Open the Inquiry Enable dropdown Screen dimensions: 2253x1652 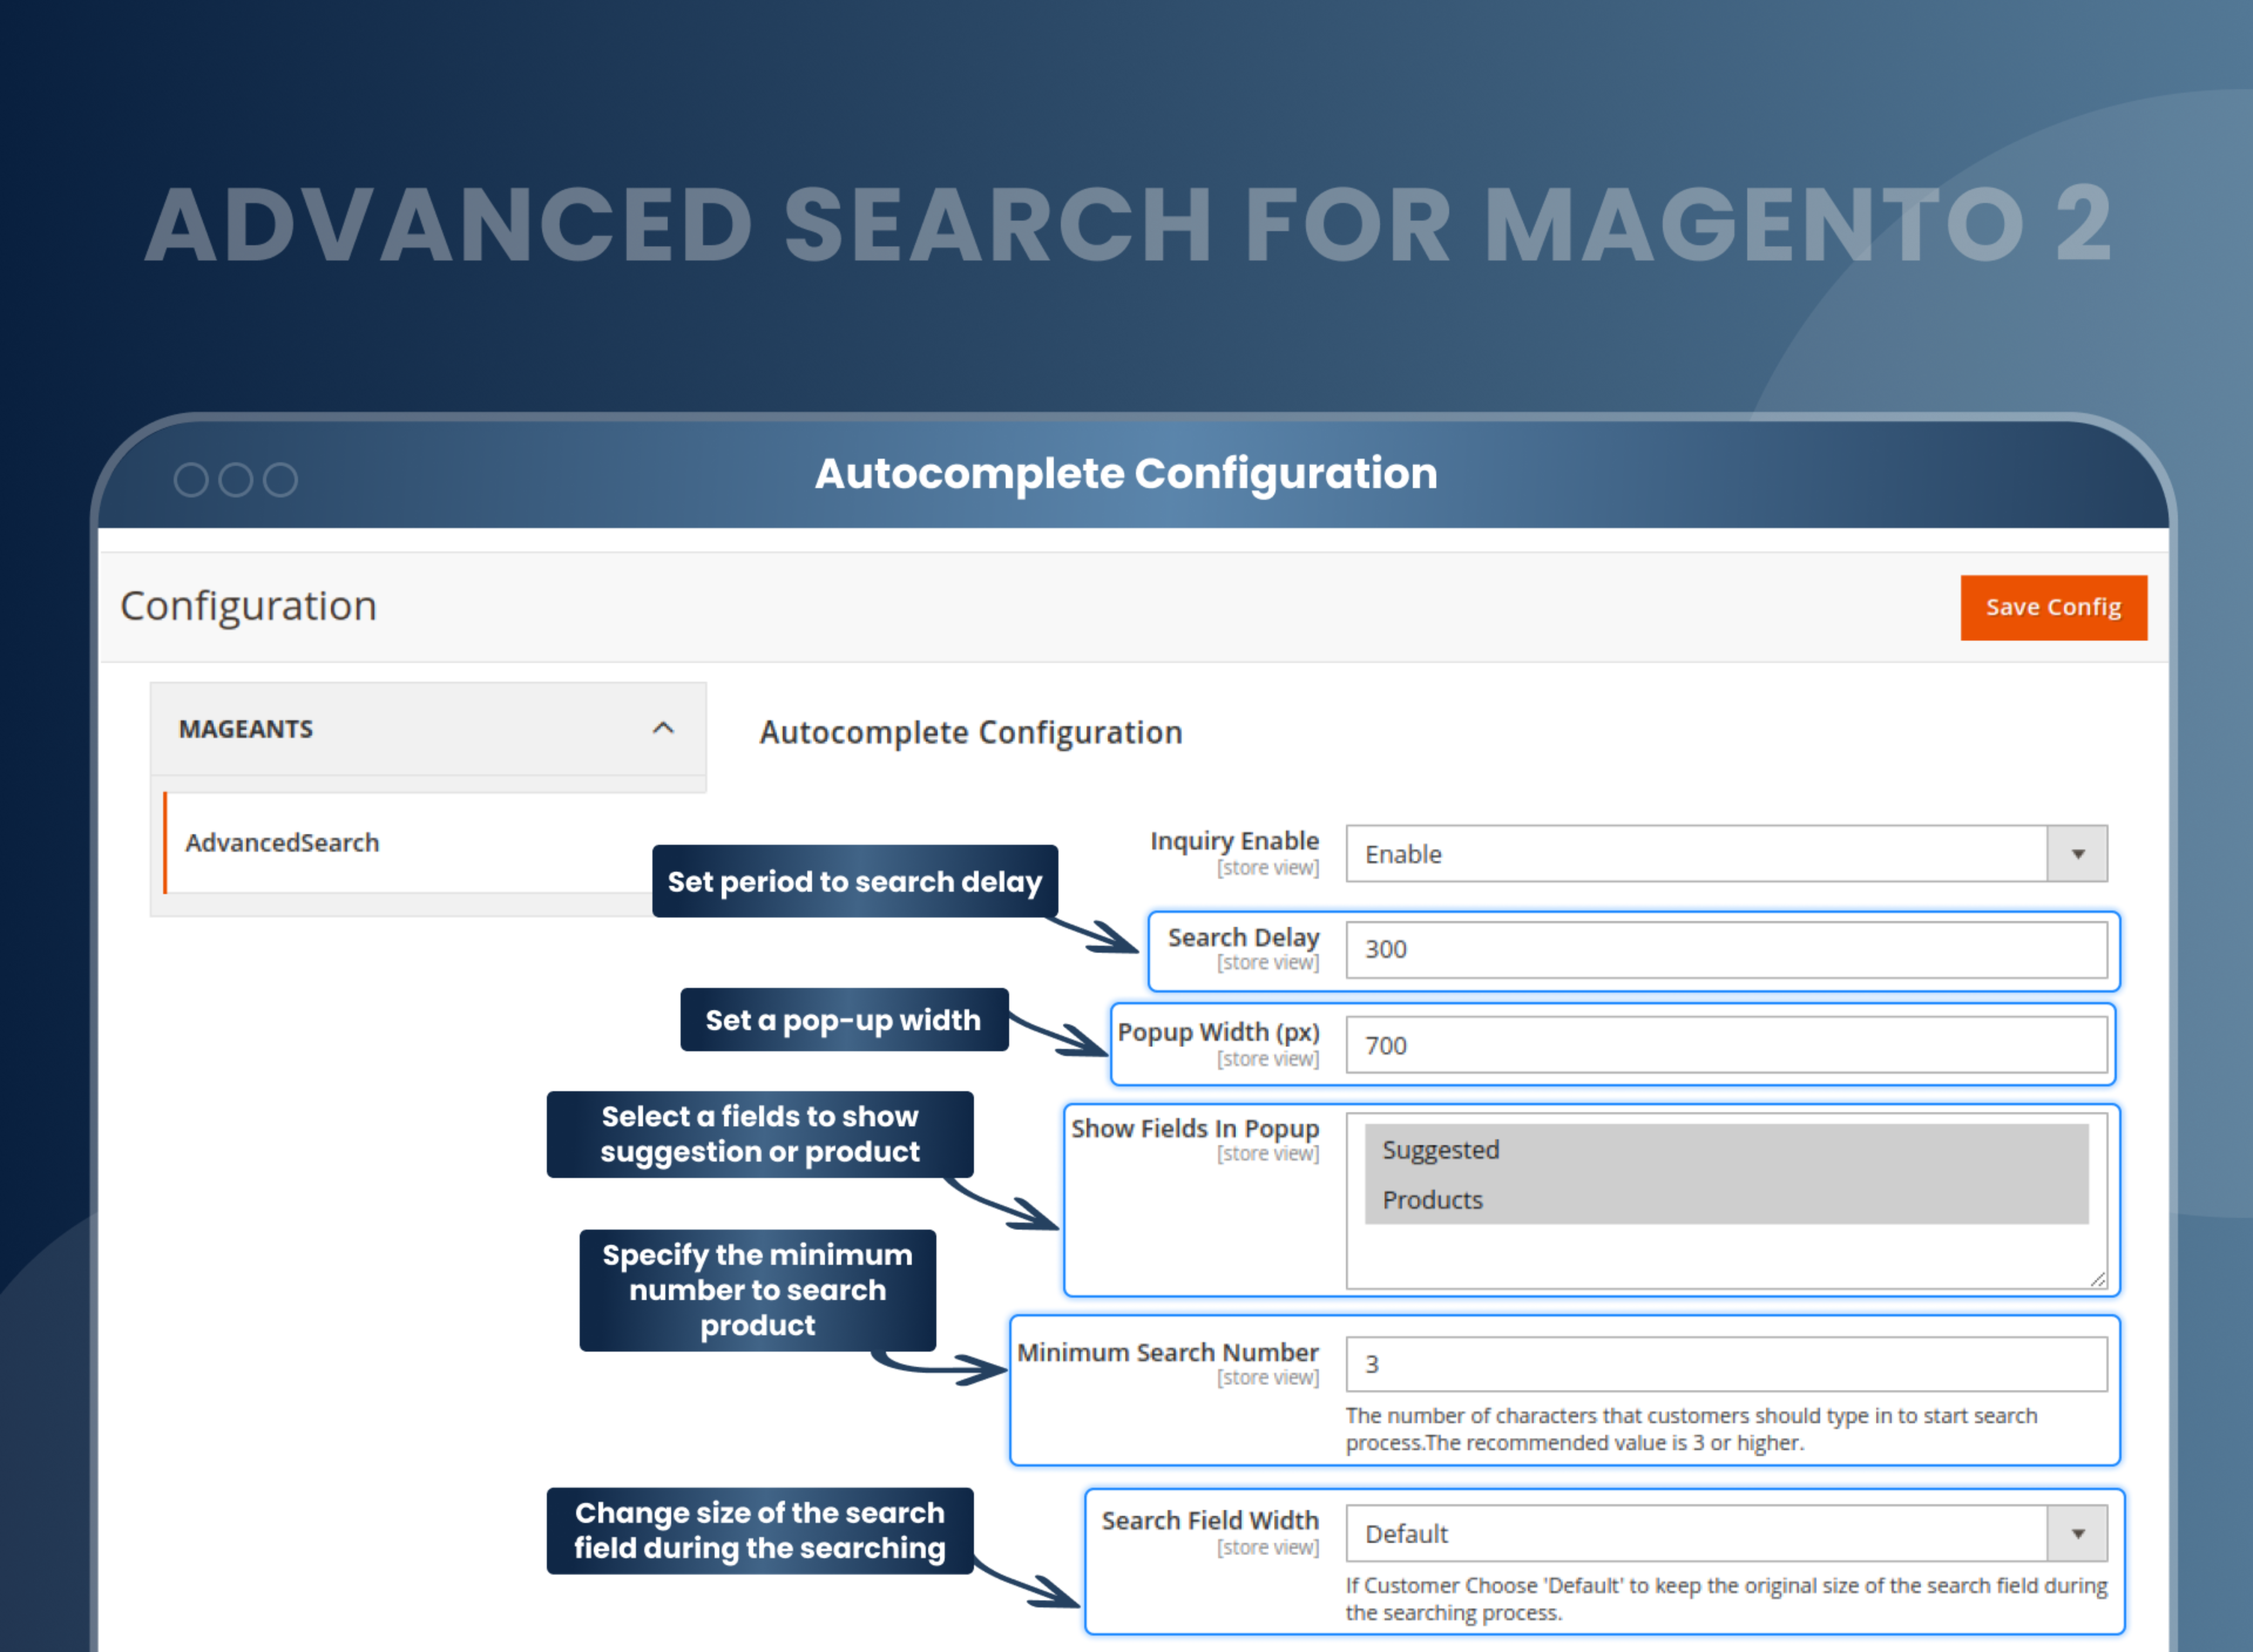pos(2078,854)
